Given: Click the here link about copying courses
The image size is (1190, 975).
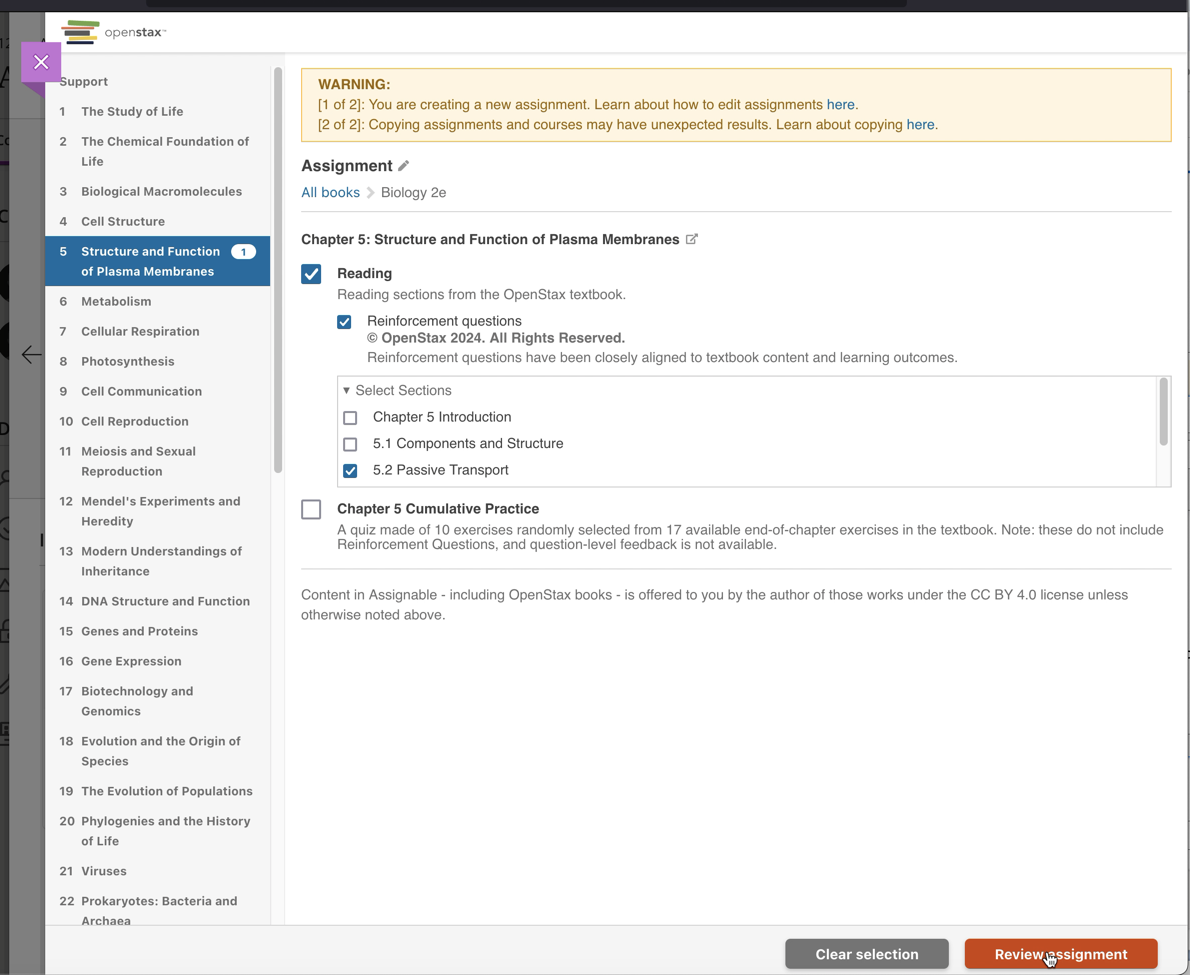Looking at the screenshot, I should [x=919, y=124].
